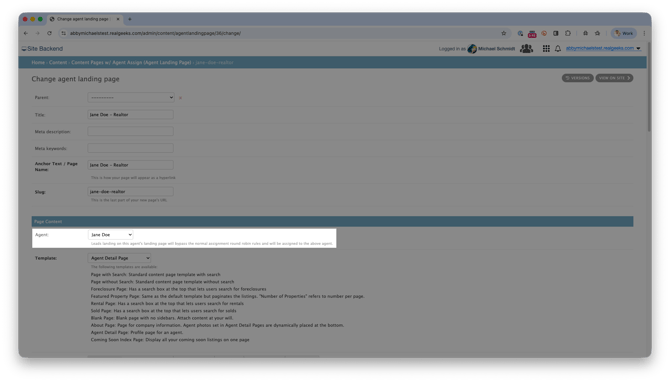Viewport: 670px width, 382px height.
Task: Select the Change agent landing page tab
Action: (84, 19)
